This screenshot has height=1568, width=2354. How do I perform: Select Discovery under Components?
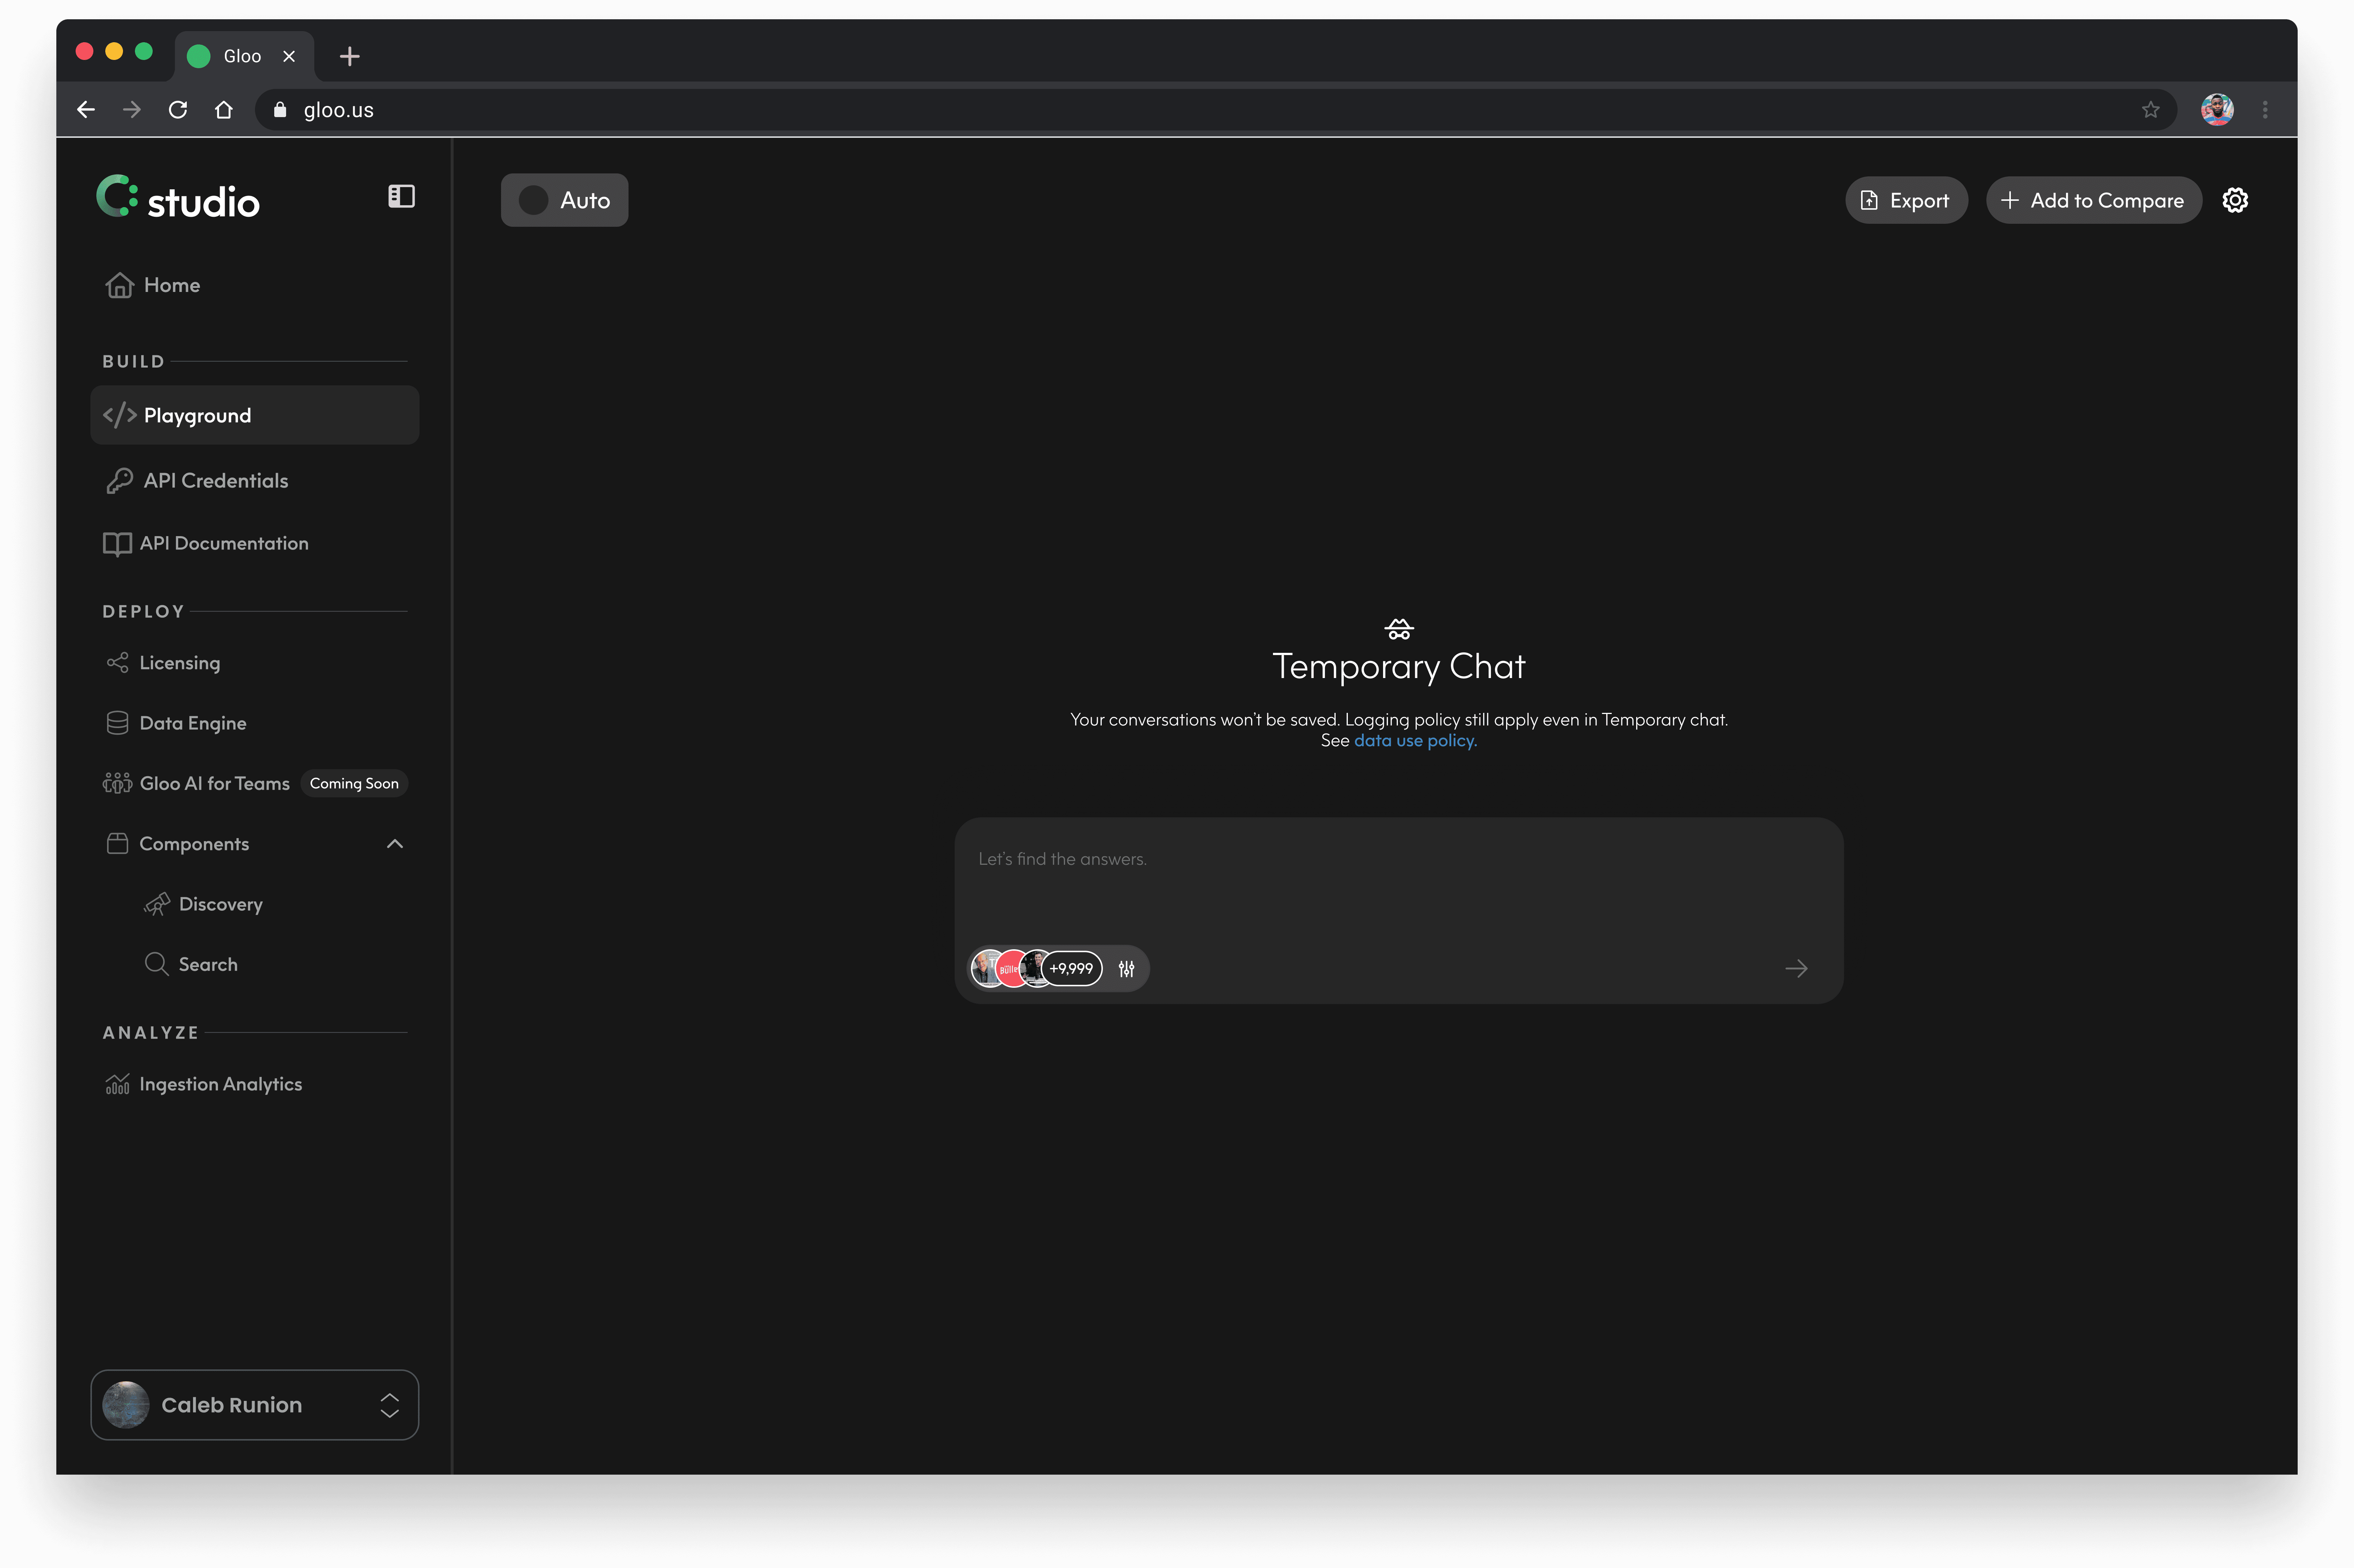pyautogui.click(x=220, y=904)
